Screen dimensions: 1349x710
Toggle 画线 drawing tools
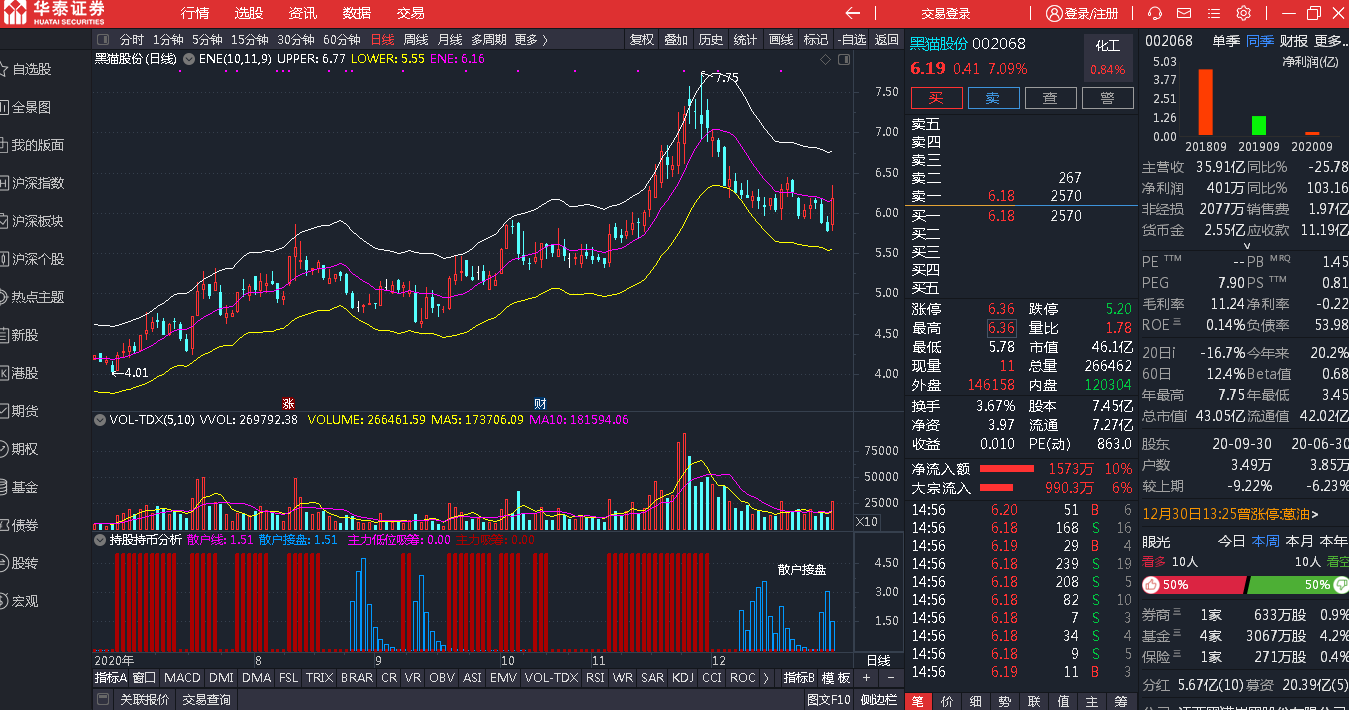[x=781, y=40]
